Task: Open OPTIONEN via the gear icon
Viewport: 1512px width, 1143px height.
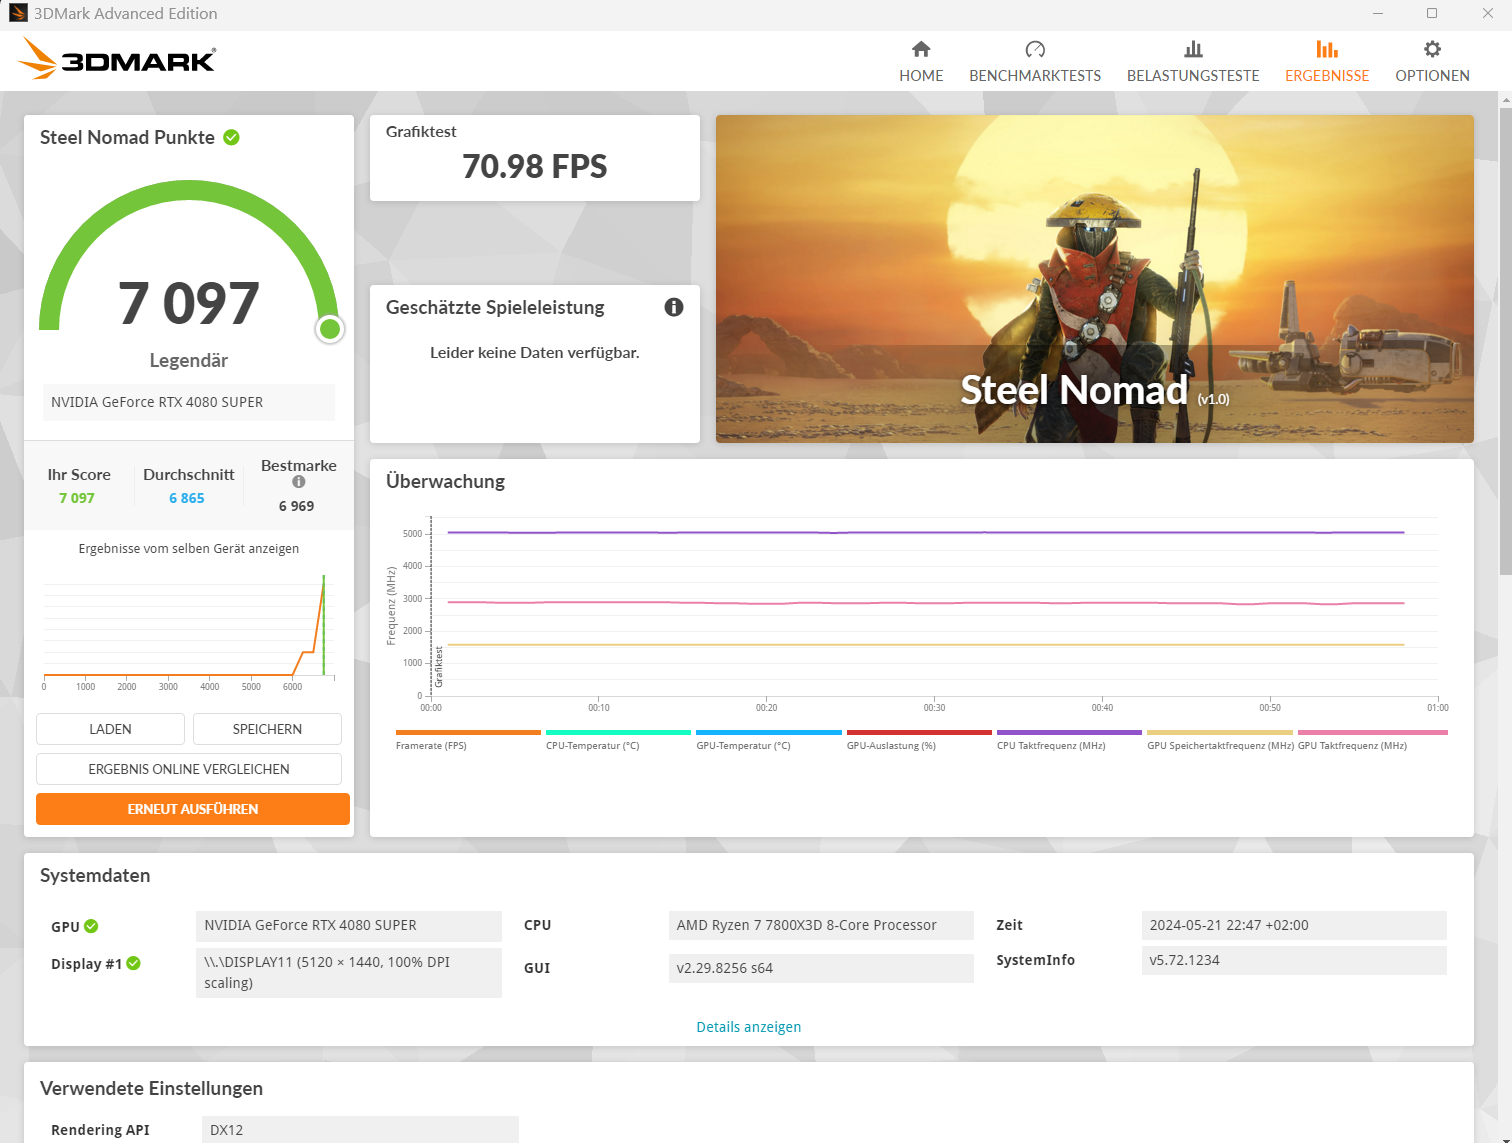Action: point(1432,47)
